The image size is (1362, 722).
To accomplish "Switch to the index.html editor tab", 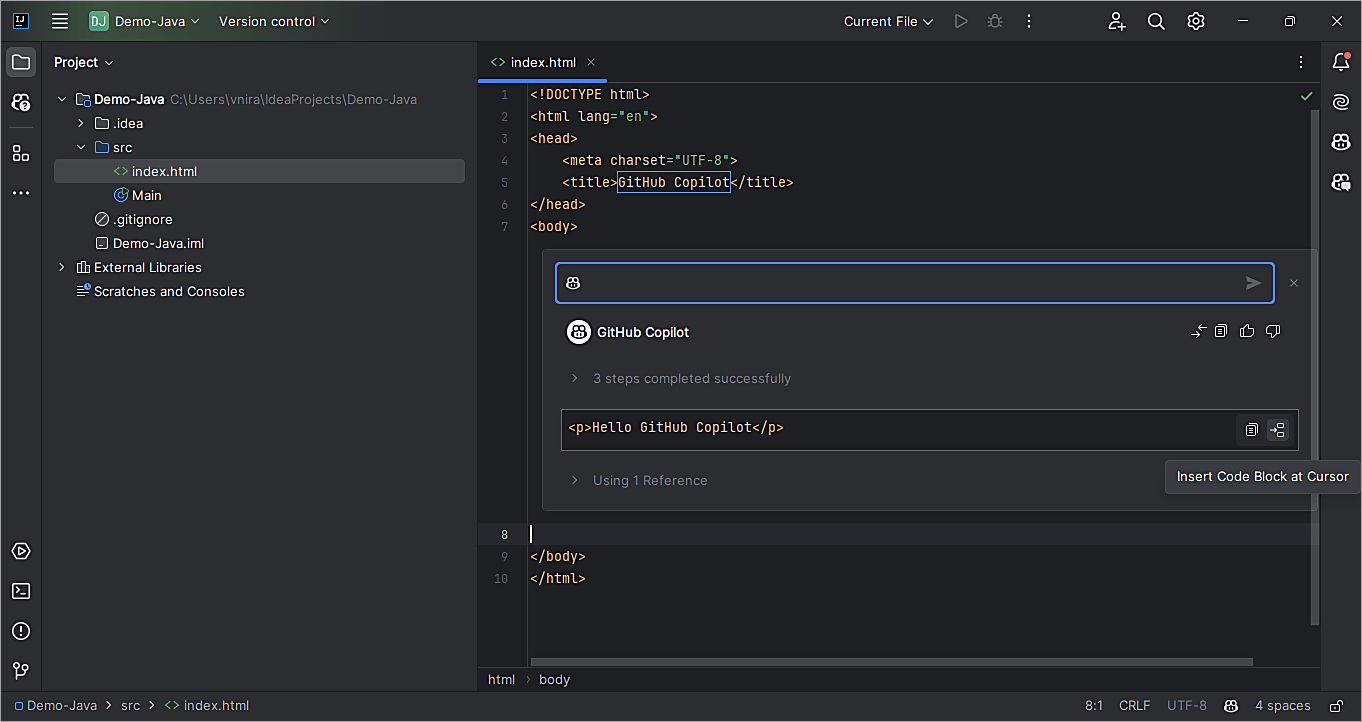I will coord(542,62).
